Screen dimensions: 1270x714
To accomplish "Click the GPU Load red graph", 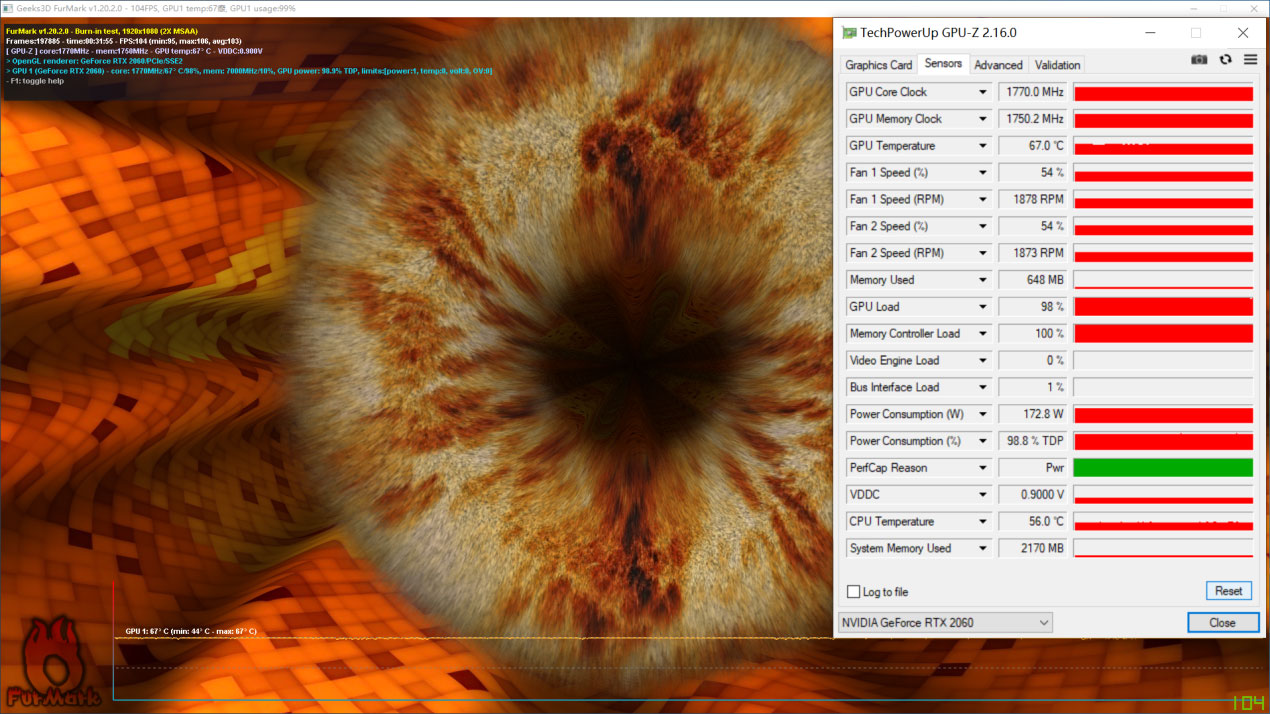I will [1162, 307].
